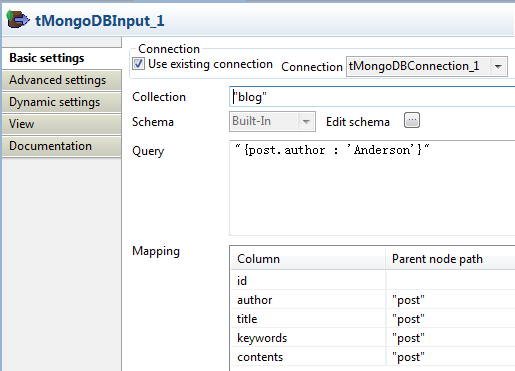The height and width of the screenshot is (371, 515).
Task: Click the empty parent node path for id
Action: [x=451, y=281]
